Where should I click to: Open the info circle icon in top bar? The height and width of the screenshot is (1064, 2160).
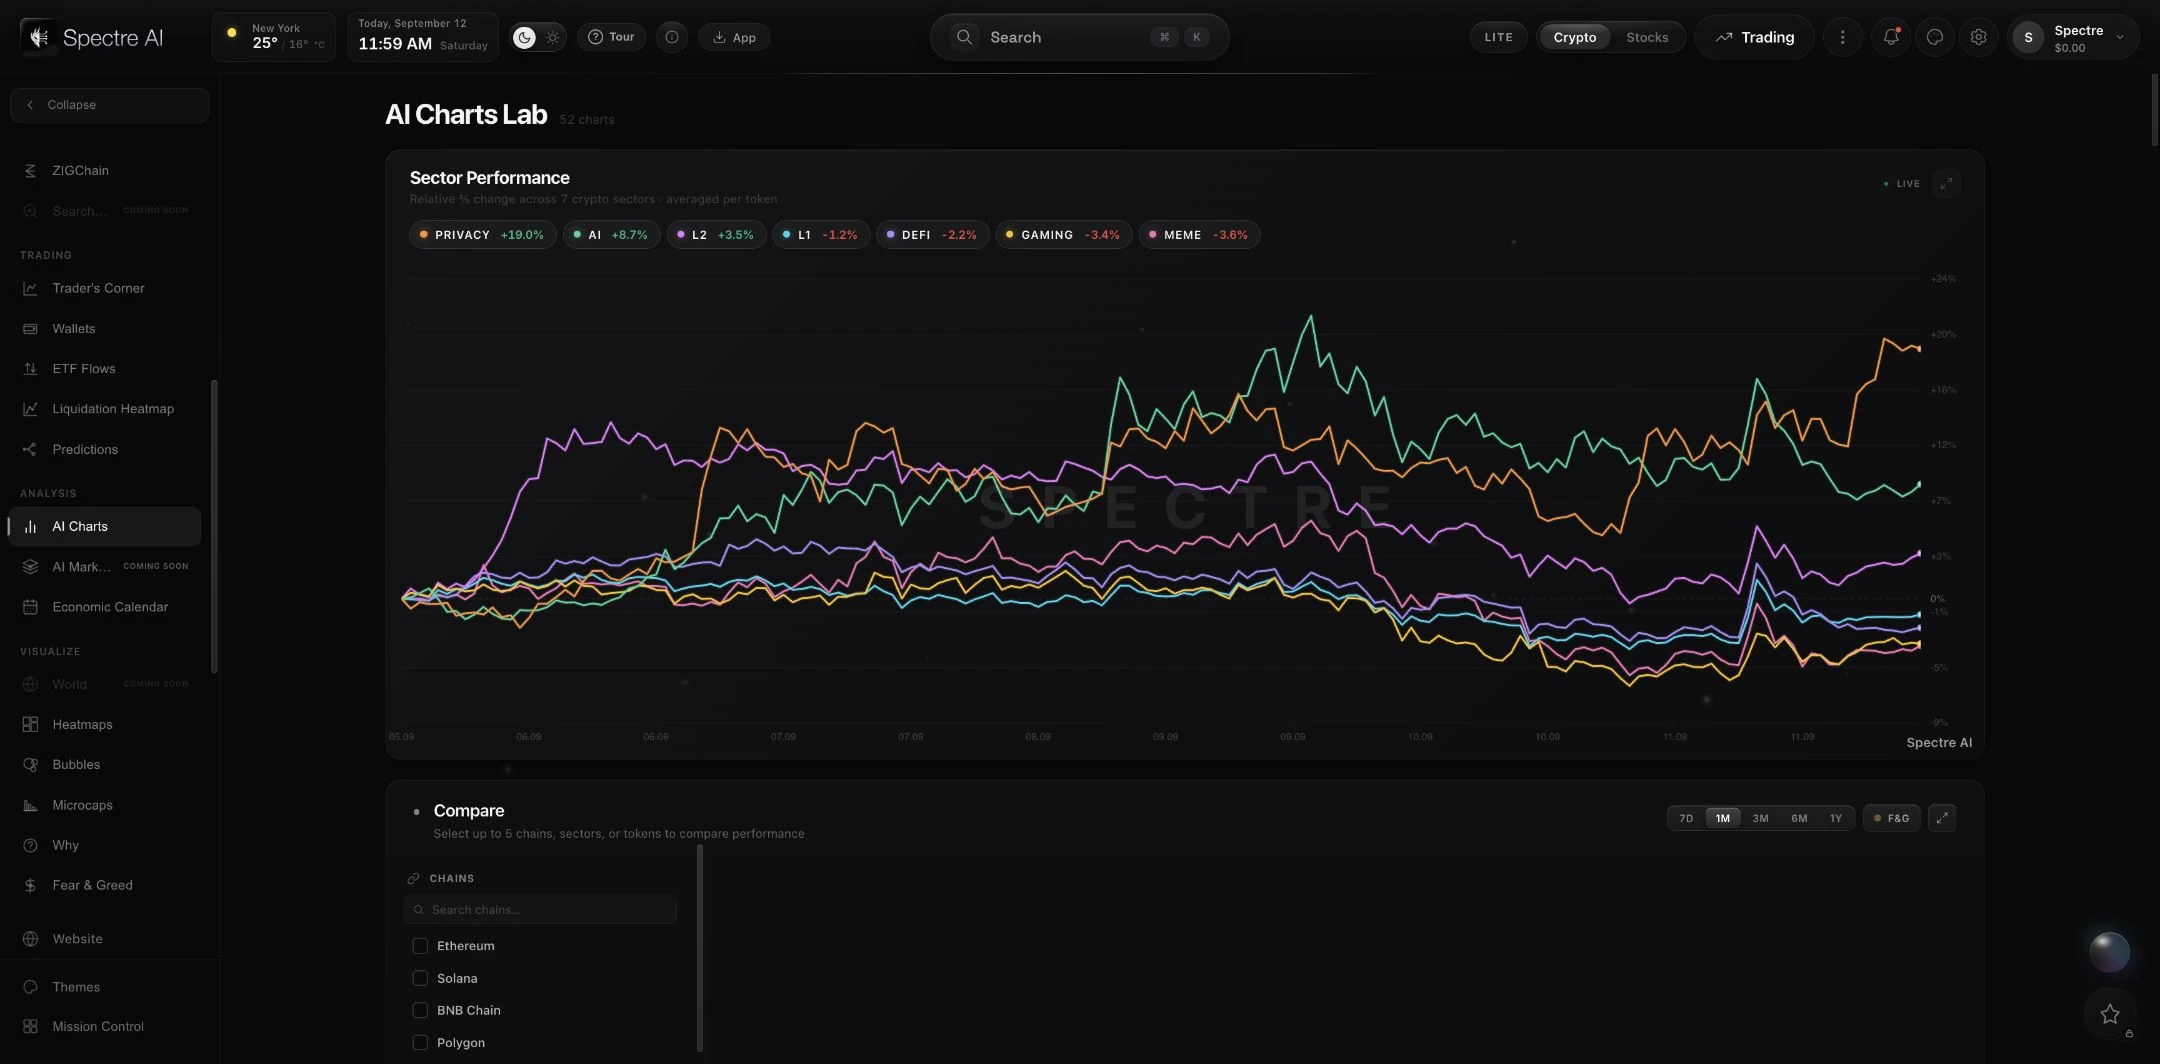[x=672, y=37]
